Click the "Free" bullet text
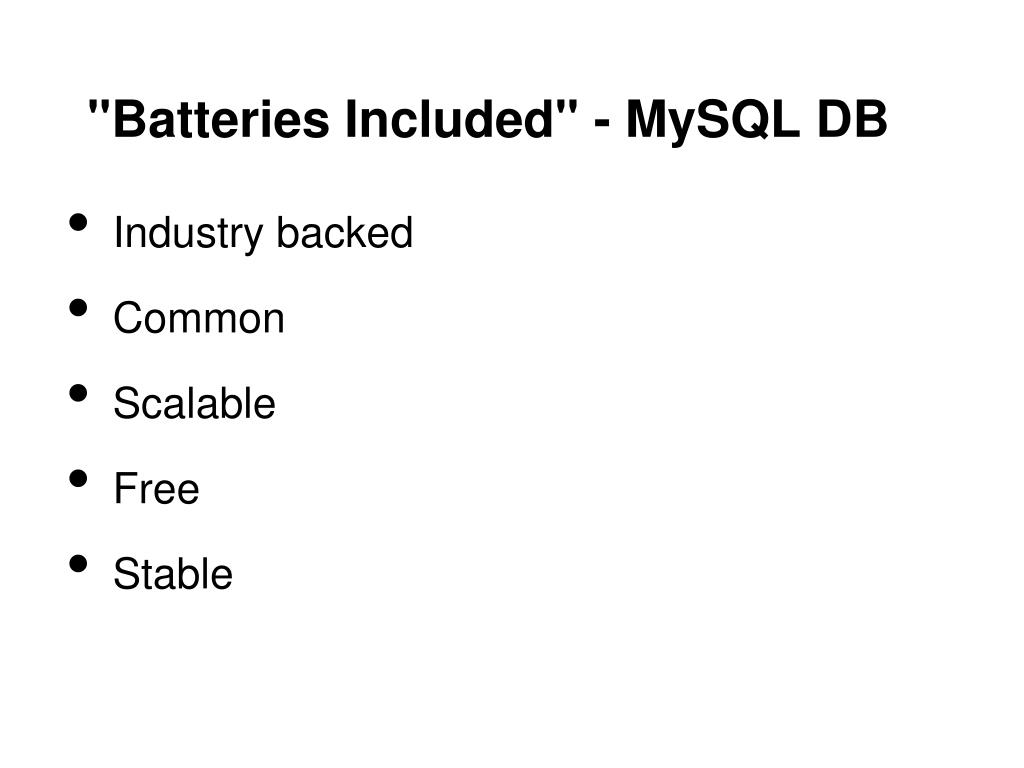 coord(156,488)
